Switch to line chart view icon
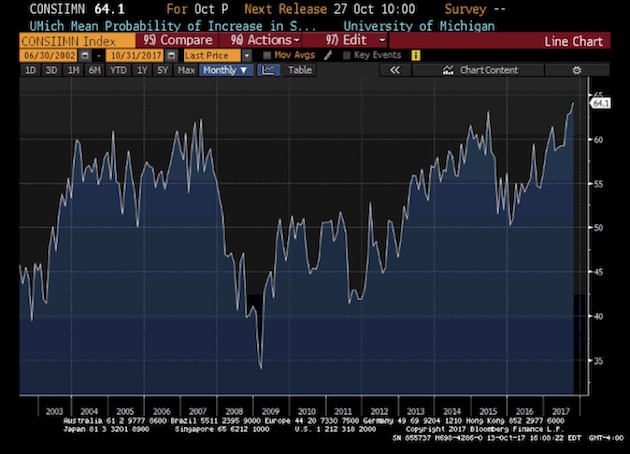Image resolution: width=630 pixels, height=454 pixels. 269,71
